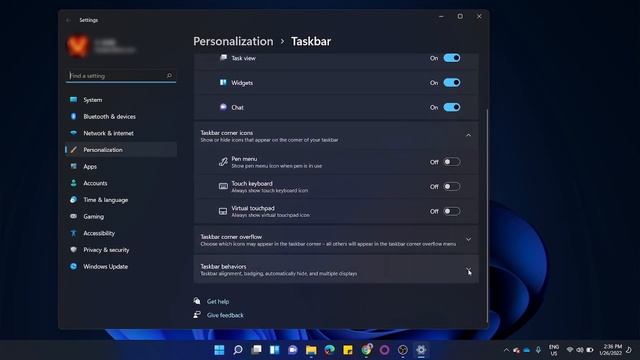Click the Touch keyboard icon
Image resolution: width=640 pixels, height=360 pixels.
[223, 187]
